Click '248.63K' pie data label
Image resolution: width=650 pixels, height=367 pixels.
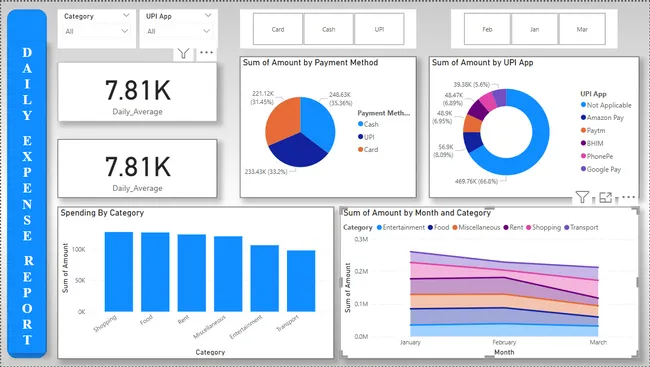tap(340, 95)
